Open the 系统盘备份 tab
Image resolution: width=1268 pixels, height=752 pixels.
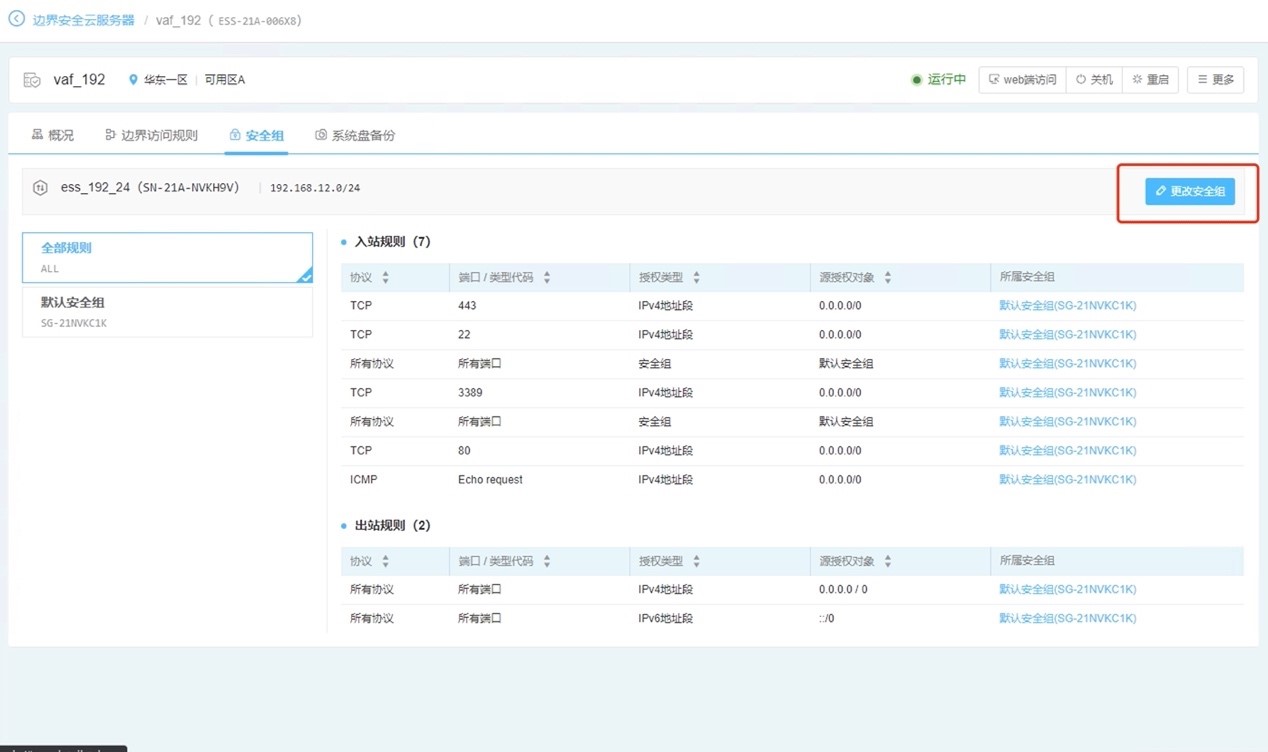[355, 135]
